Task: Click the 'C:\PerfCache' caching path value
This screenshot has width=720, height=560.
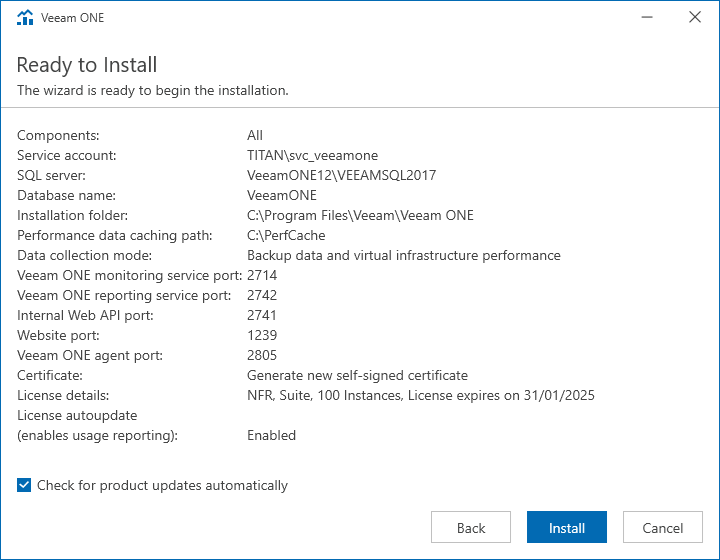Action: [x=286, y=235]
